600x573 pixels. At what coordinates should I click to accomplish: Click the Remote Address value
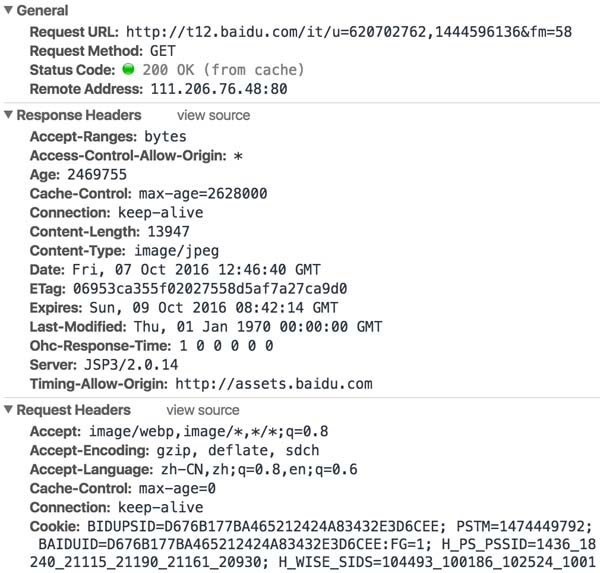(x=213, y=89)
